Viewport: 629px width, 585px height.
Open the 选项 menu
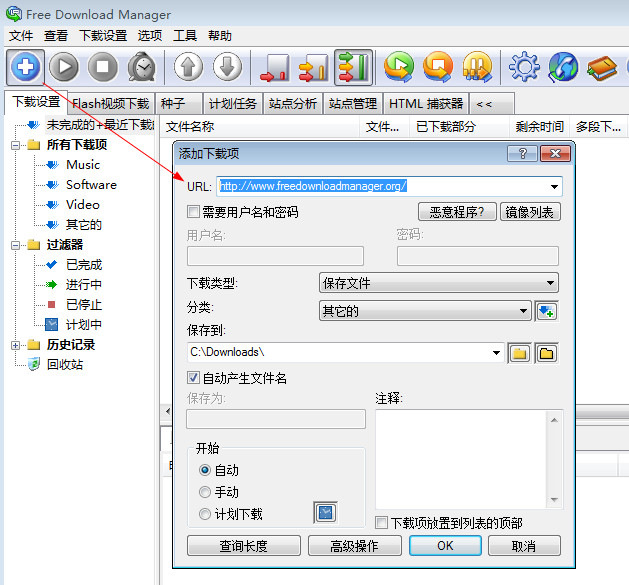pyautogui.click(x=150, y=36)
